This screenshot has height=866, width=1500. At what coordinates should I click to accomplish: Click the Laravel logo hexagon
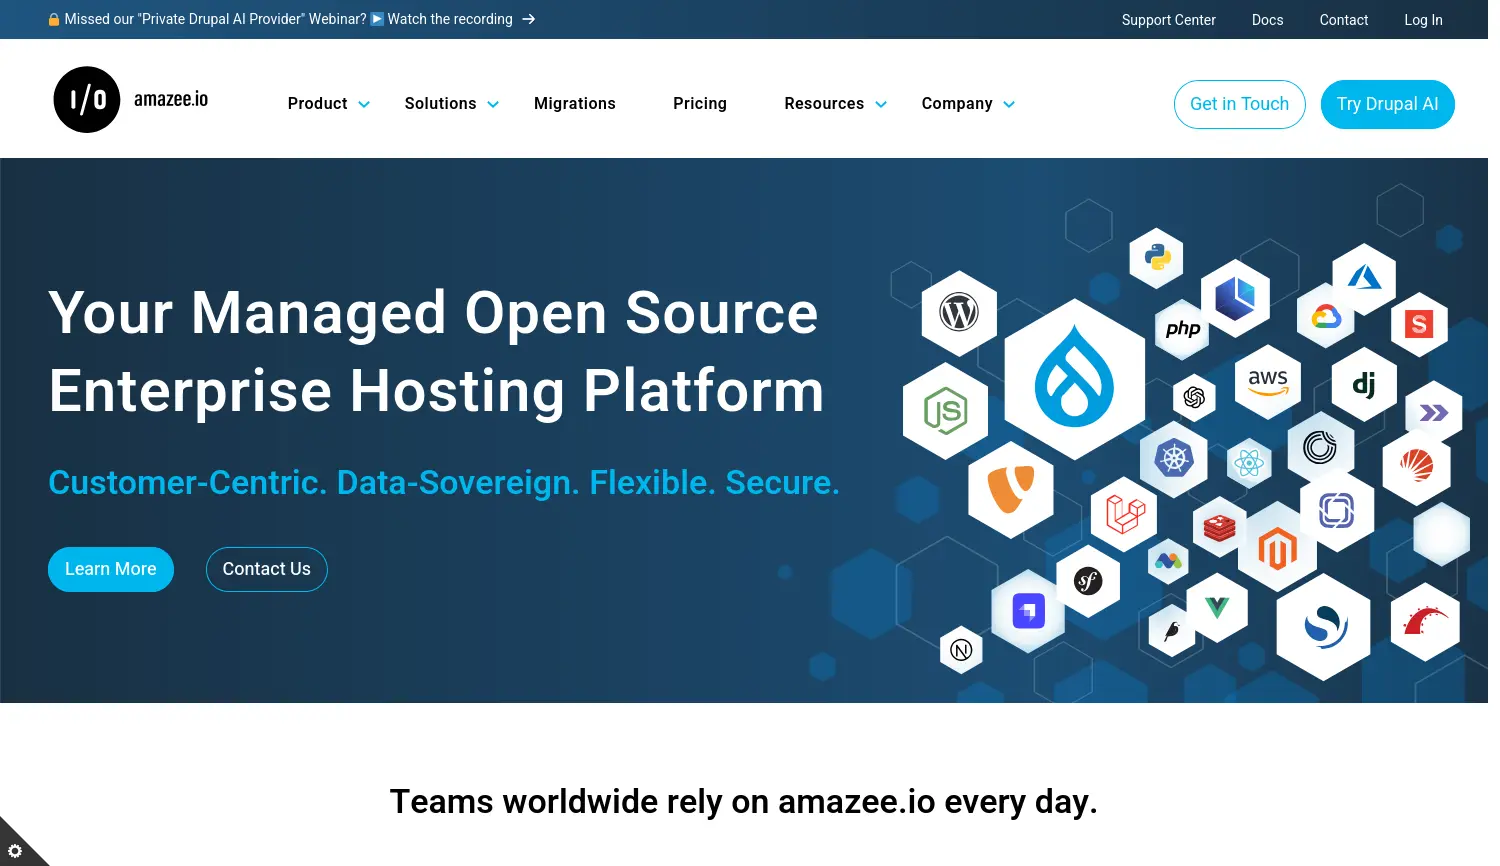[1123, 515]
